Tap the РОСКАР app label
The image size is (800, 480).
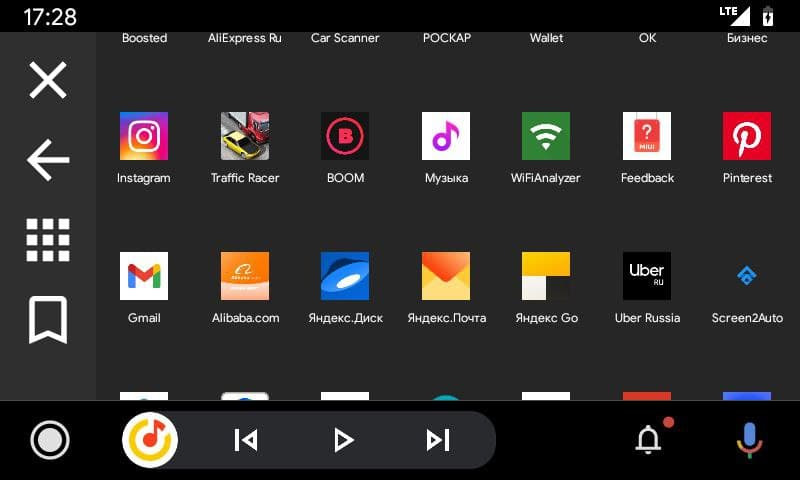coord(447,38)
